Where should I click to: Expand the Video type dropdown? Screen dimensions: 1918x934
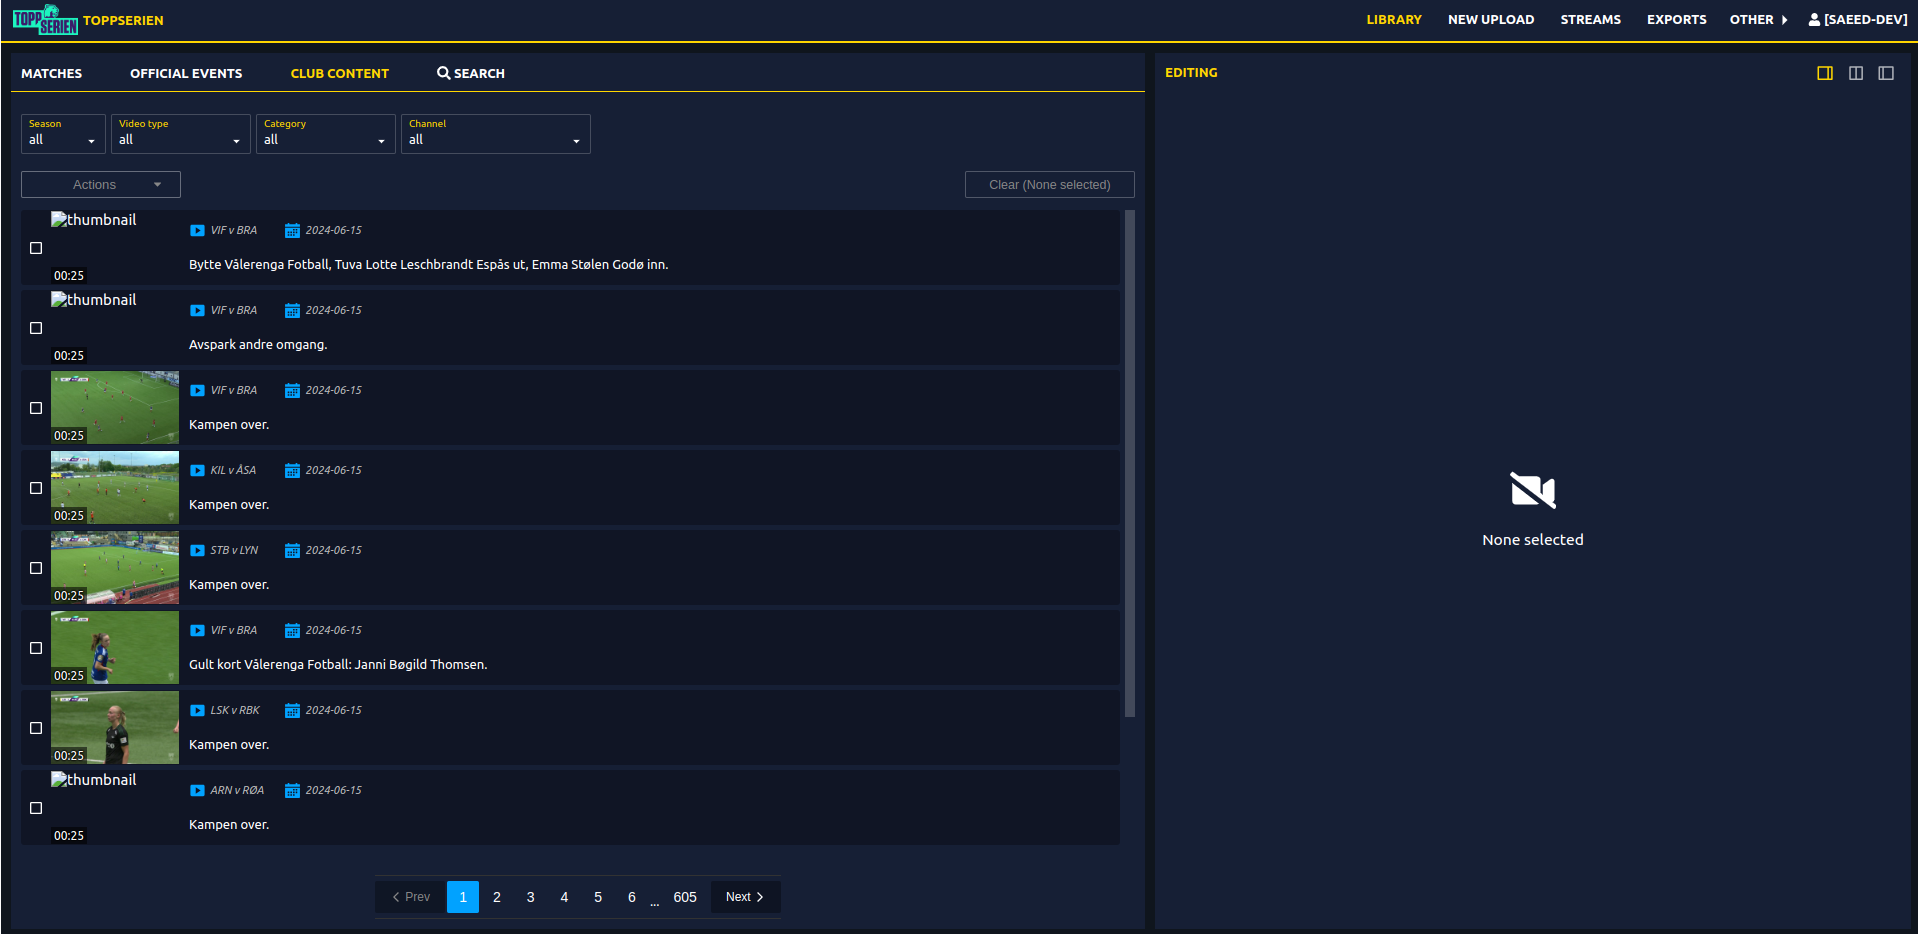pyautogui.click(x=180, y=134)
